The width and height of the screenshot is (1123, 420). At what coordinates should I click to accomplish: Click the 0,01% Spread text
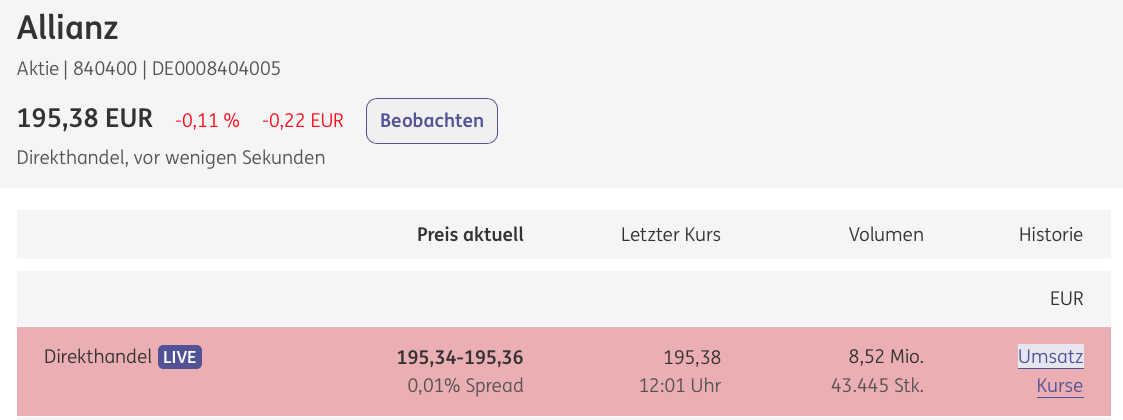pos(465,386)
